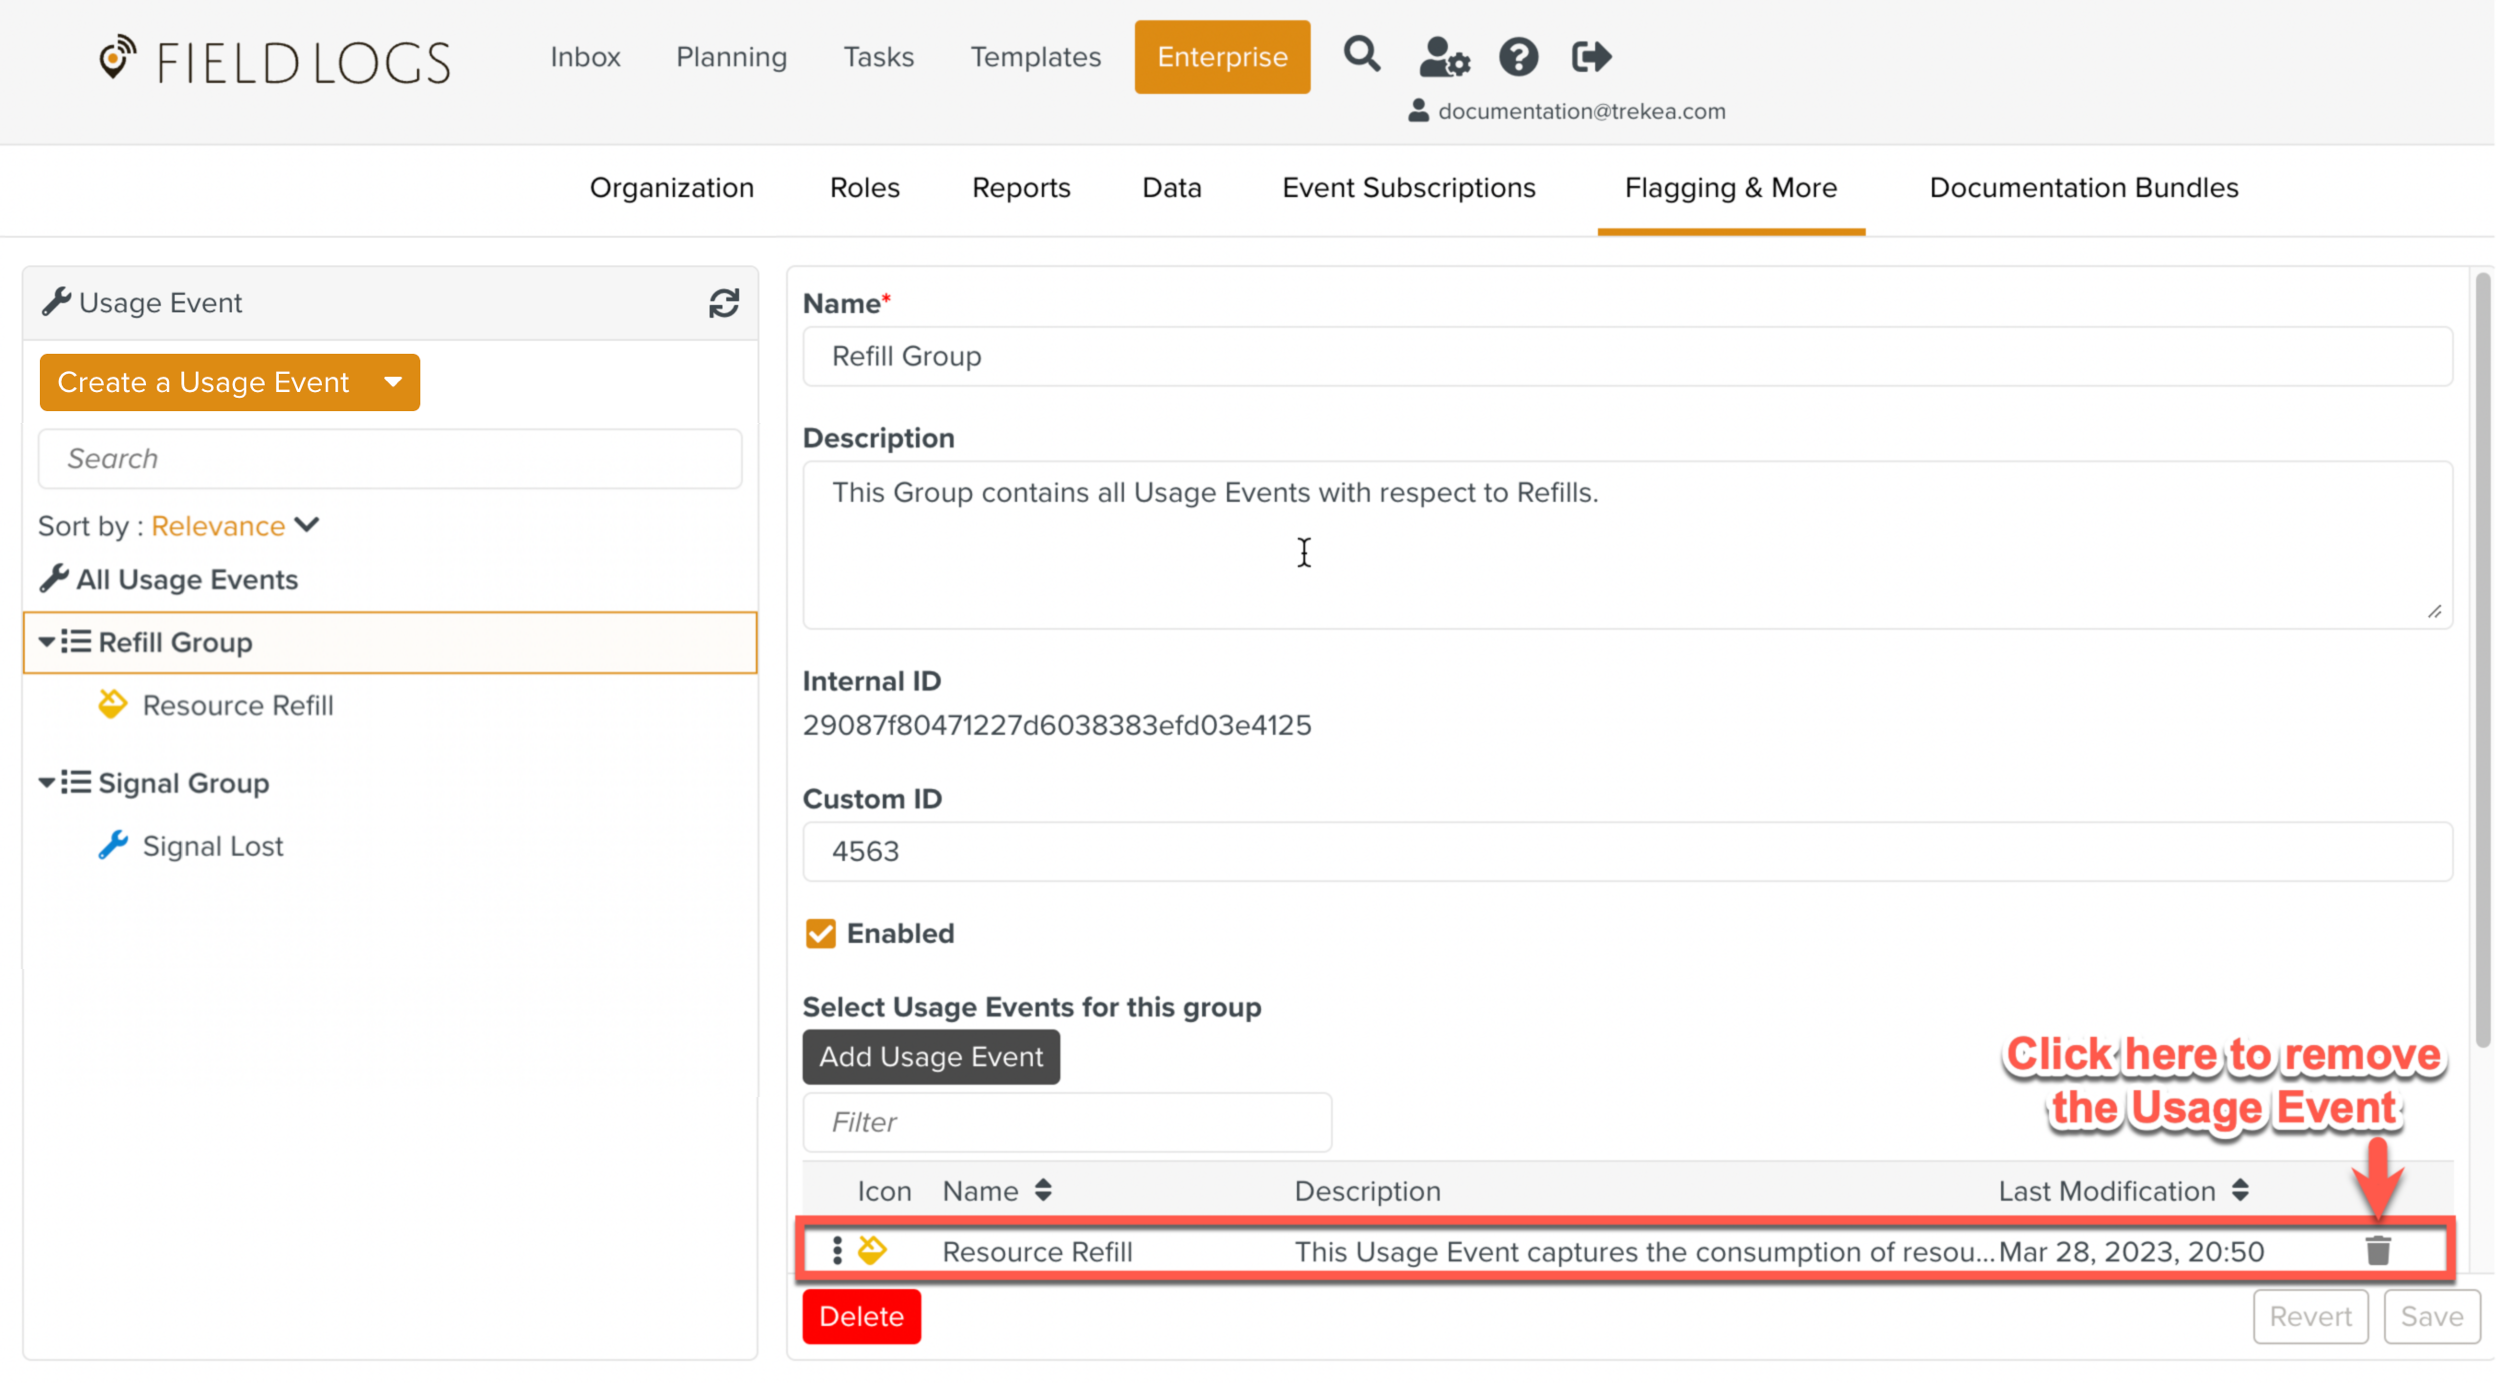
Task: Click into the Custom ID field
Action: coord(1626,851)
